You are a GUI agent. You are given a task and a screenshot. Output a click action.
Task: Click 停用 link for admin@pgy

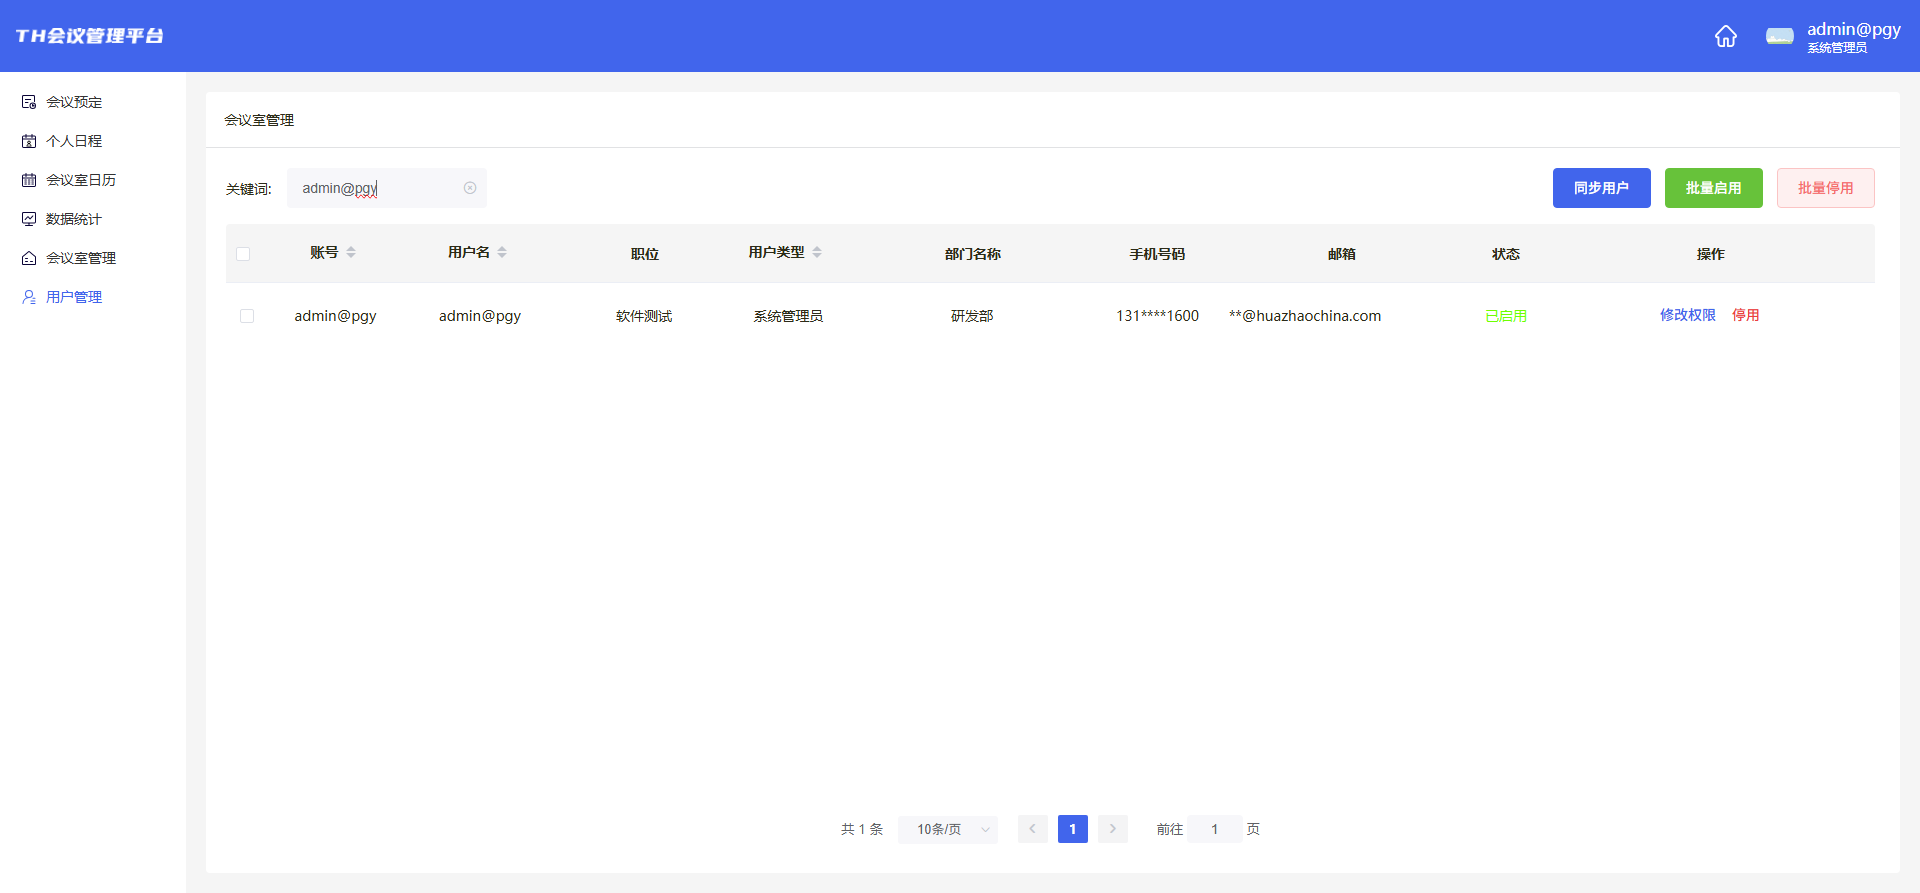click(1746, 315)
